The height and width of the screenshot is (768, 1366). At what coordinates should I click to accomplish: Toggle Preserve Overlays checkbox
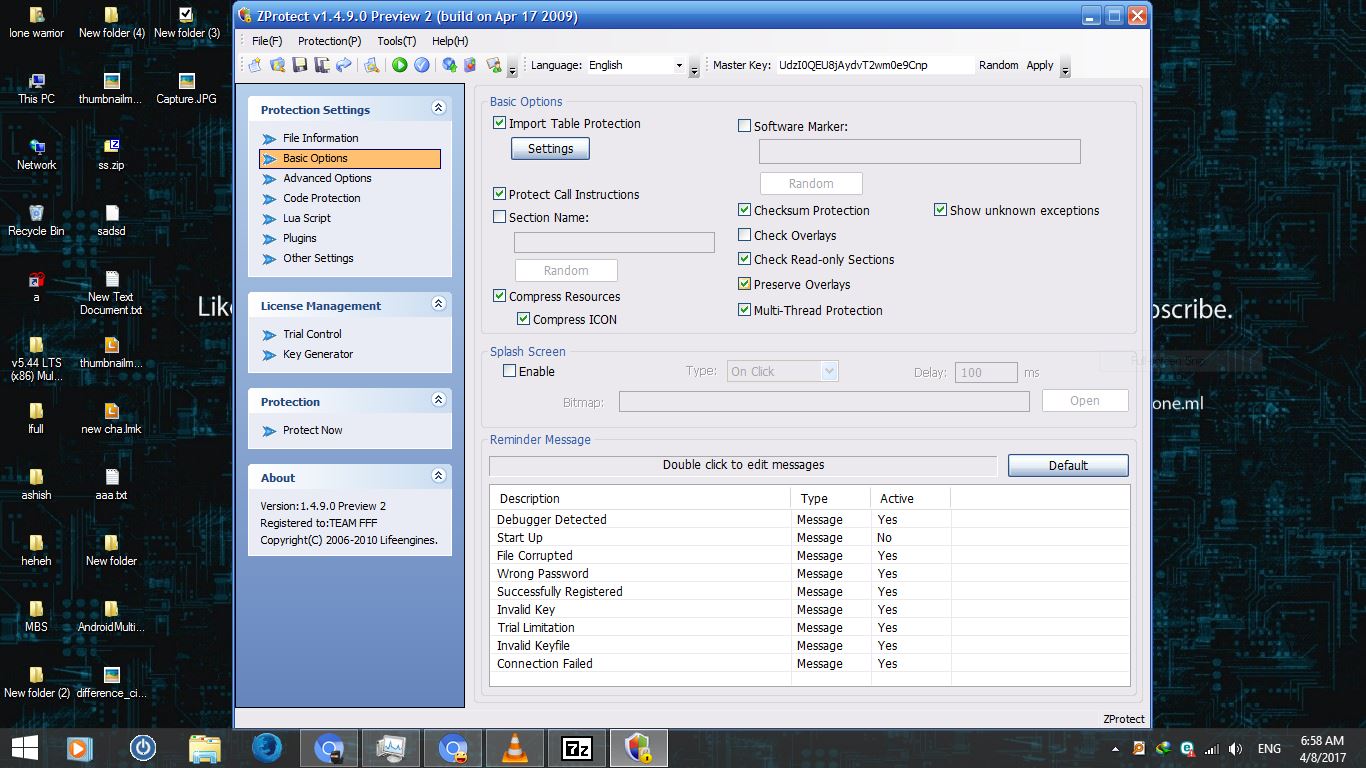pos(744,284)
